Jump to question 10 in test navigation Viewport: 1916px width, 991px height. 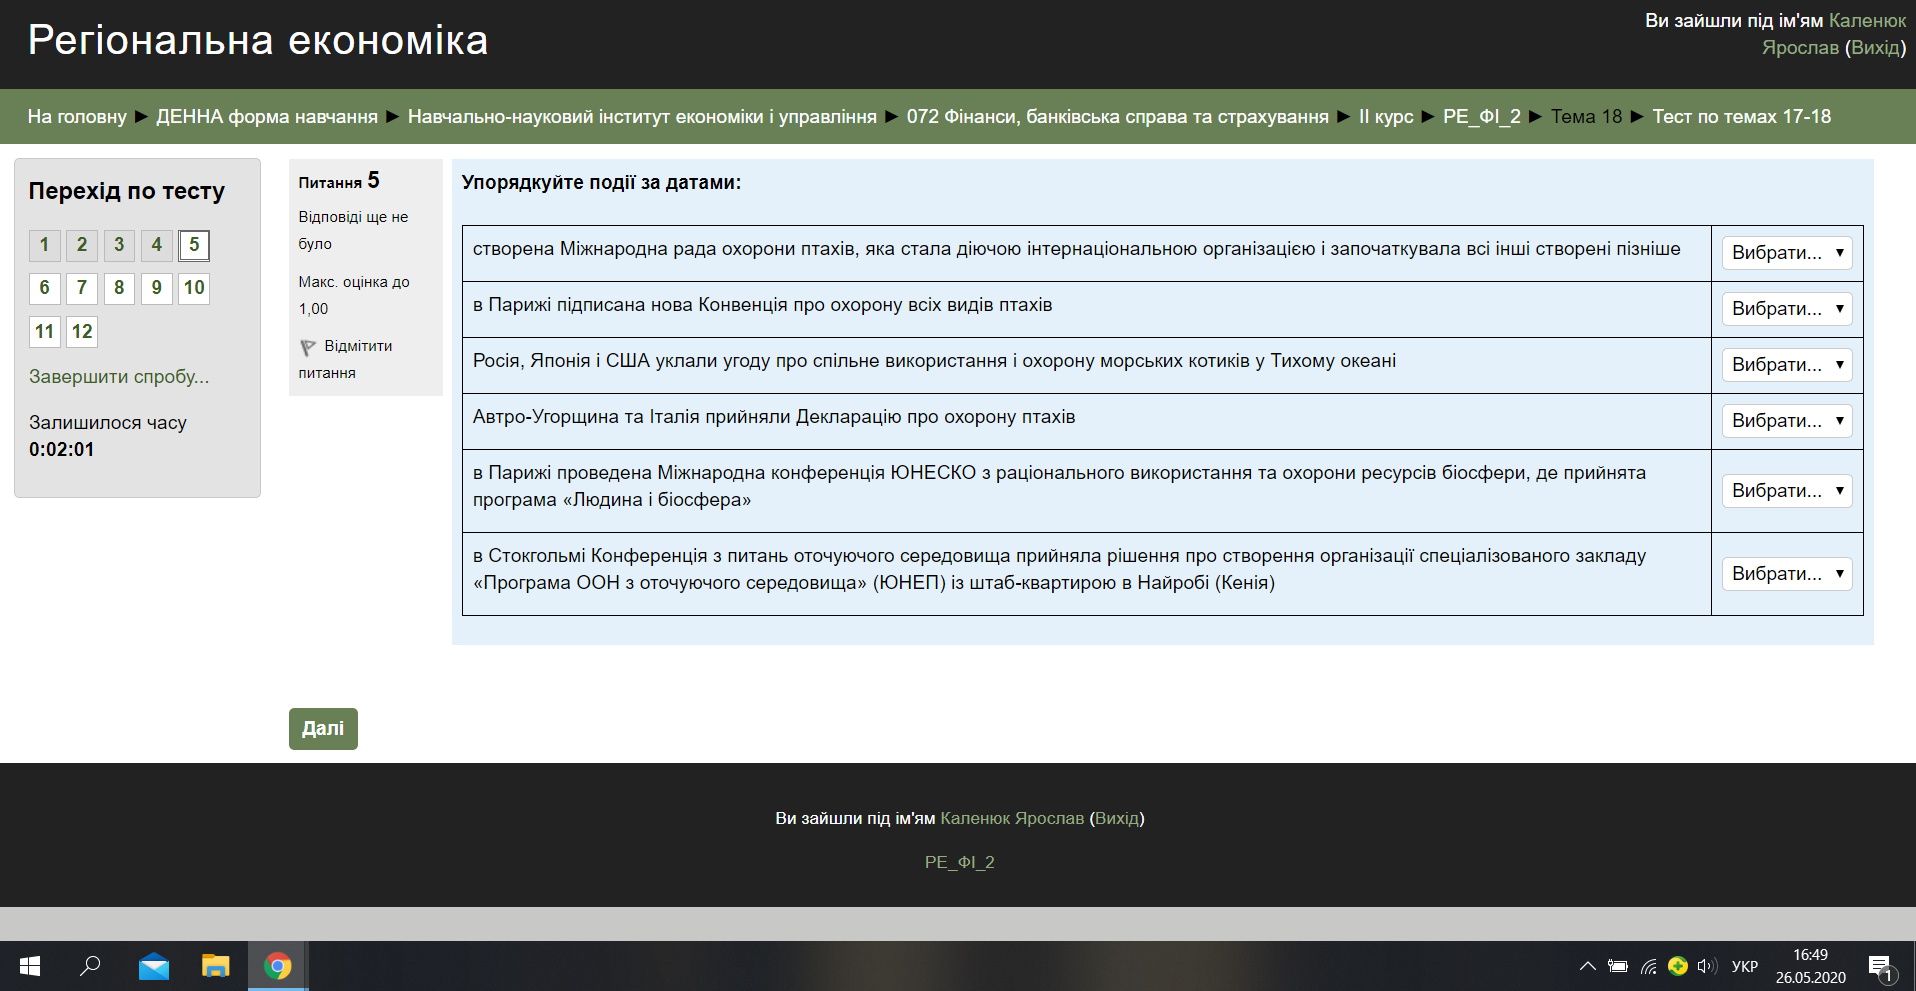[193, 289]
